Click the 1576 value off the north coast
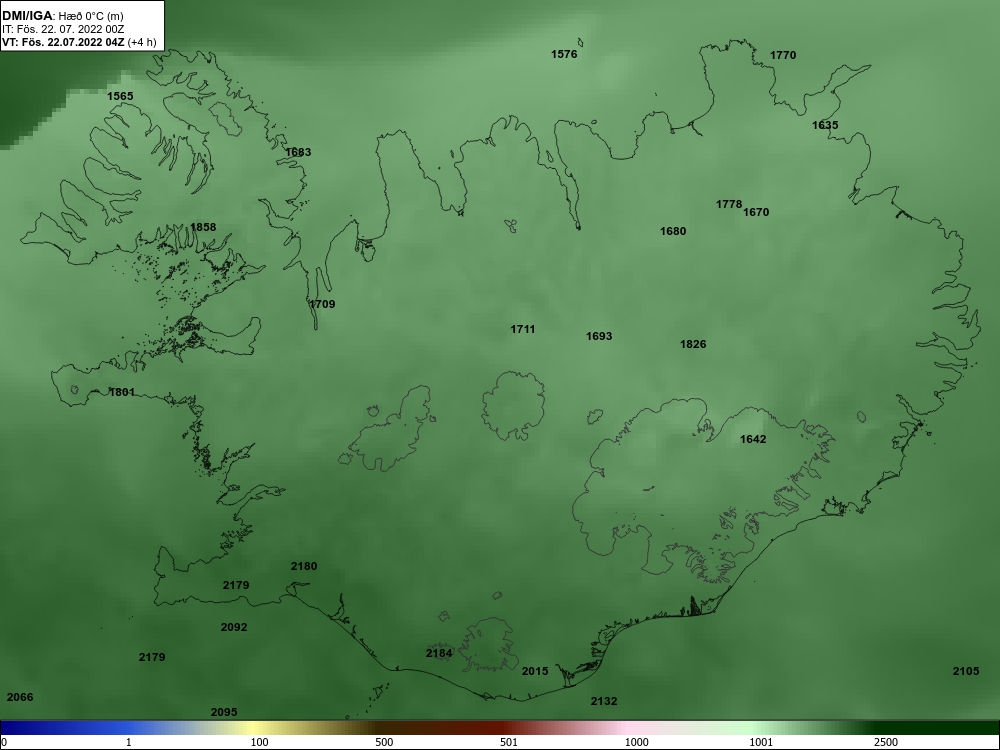 point(564,54)
